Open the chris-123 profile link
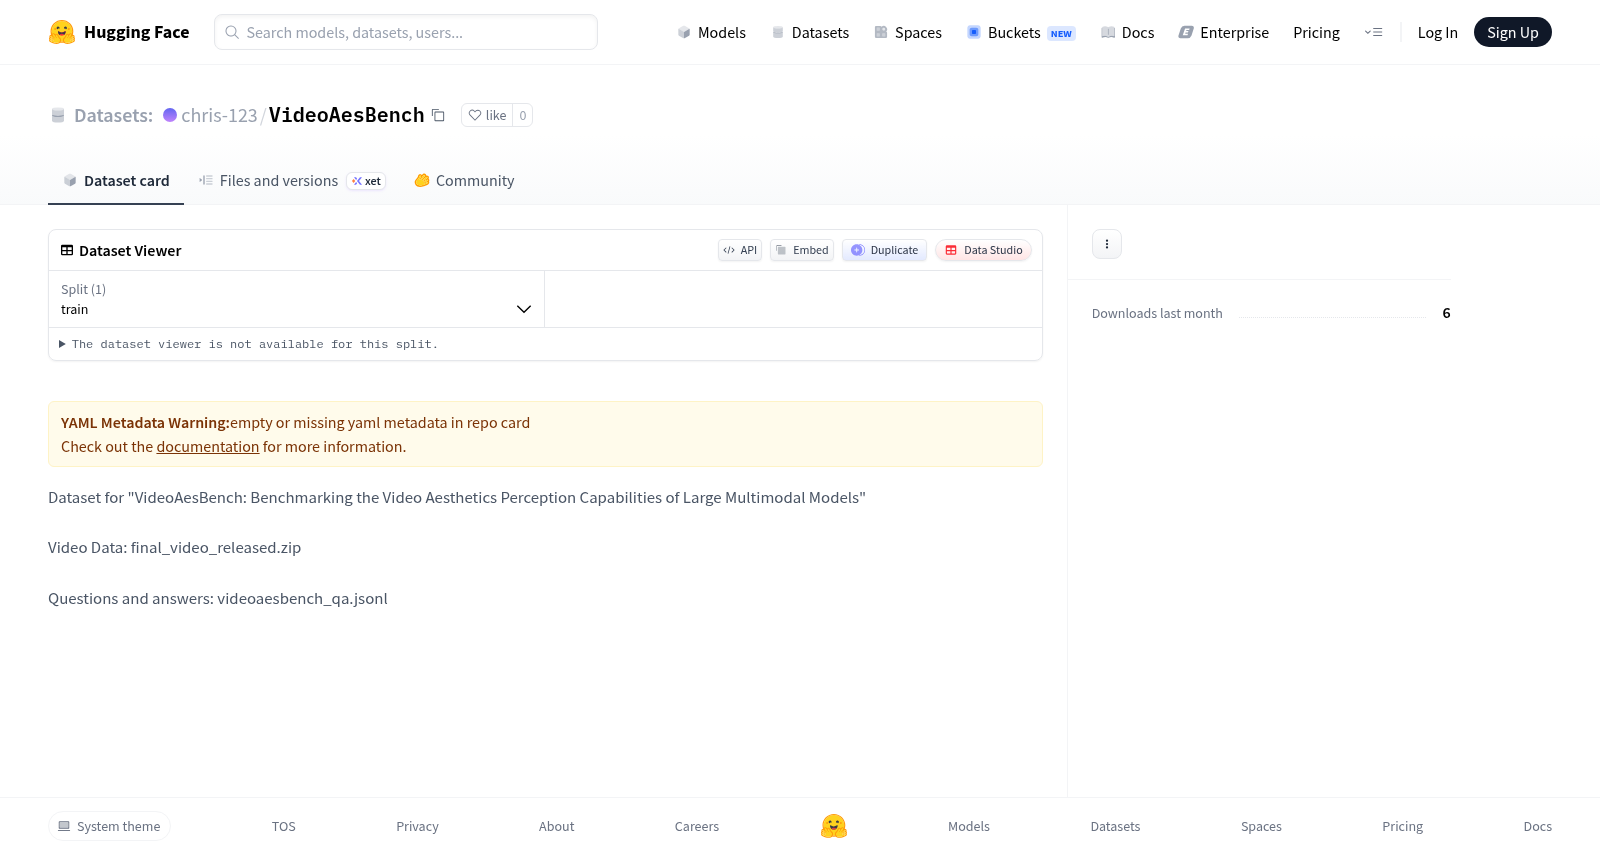Image resolution: width=1600 pixels, height=861 pixels. tap(219, 115)
